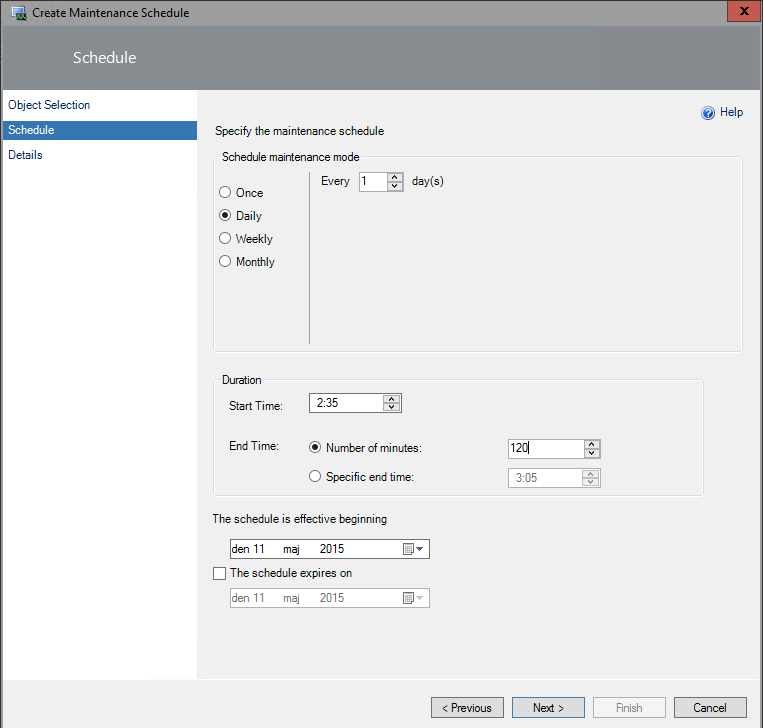The image size is (763, 728).
Task: Increase the number of minutes with the up arrow
Action: [592, 444]
